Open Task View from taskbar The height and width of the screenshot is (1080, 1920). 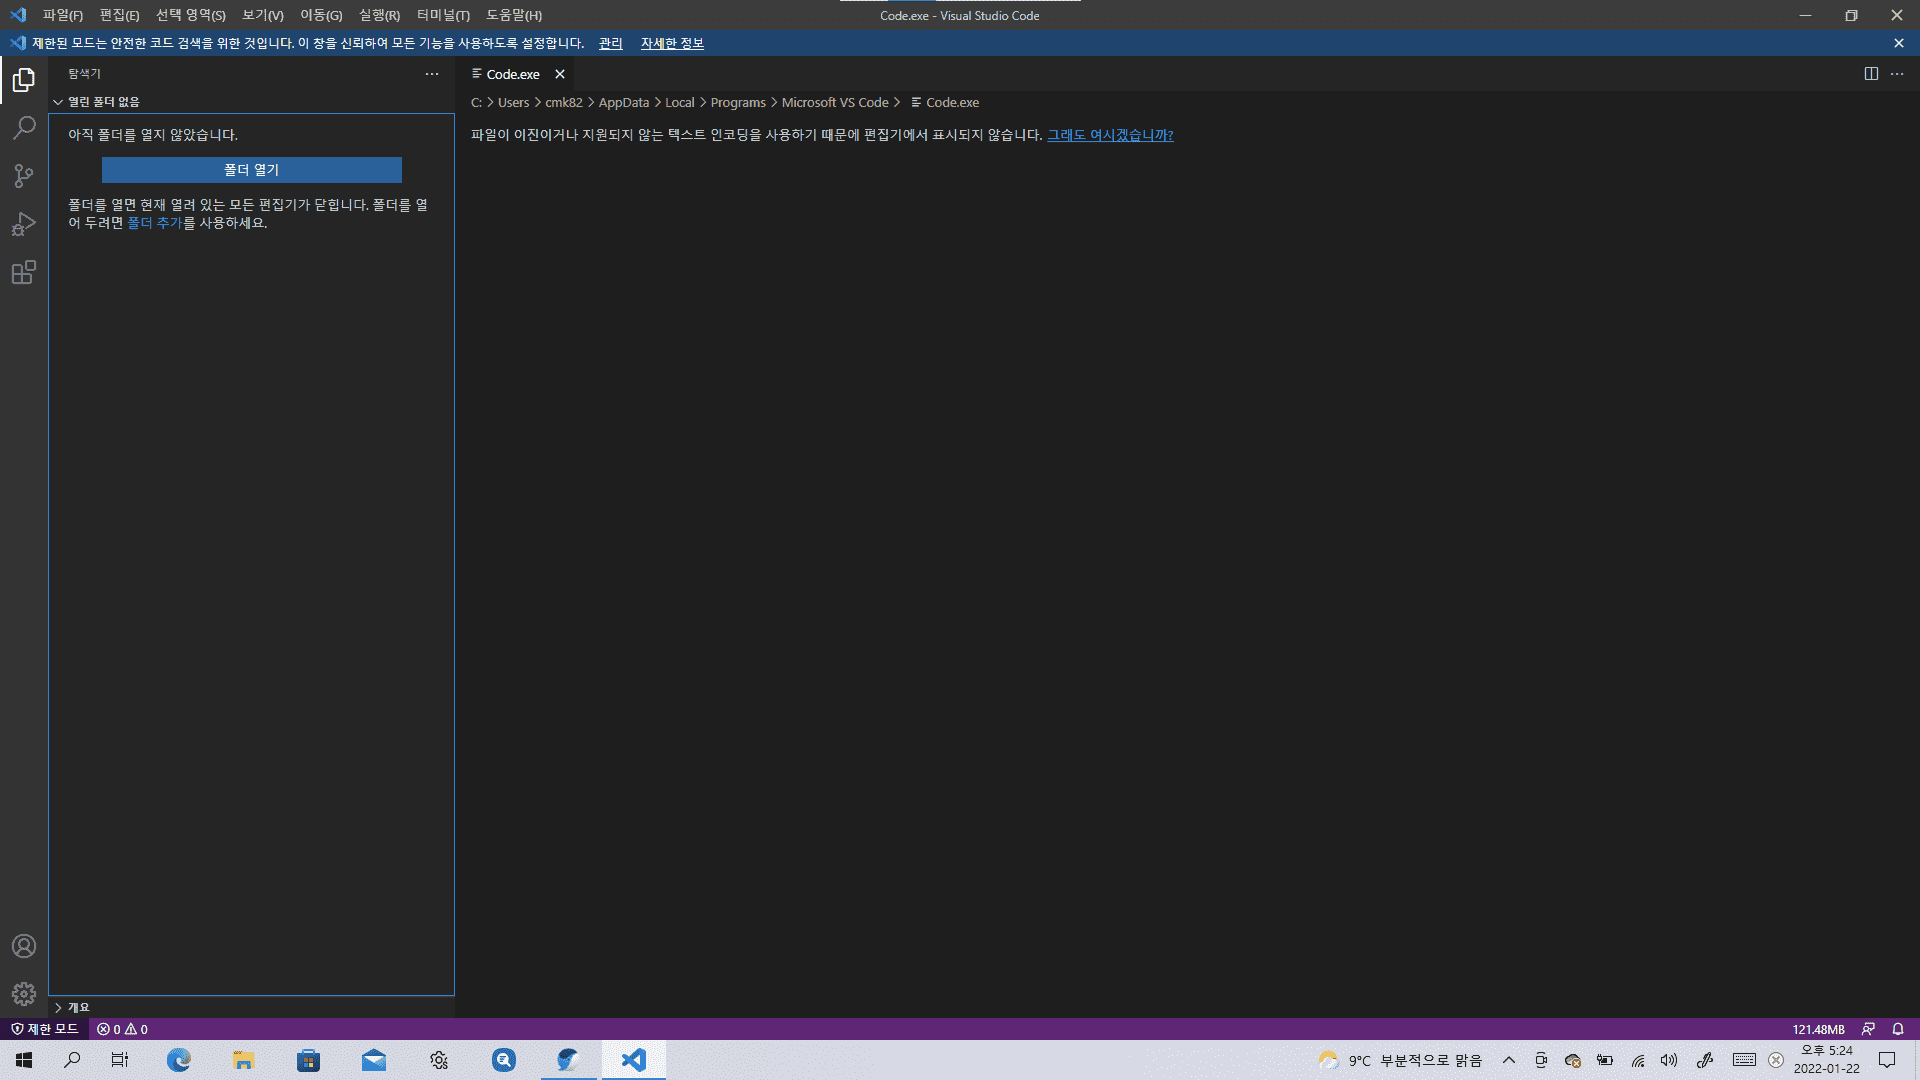click(x=120, y=1060)
